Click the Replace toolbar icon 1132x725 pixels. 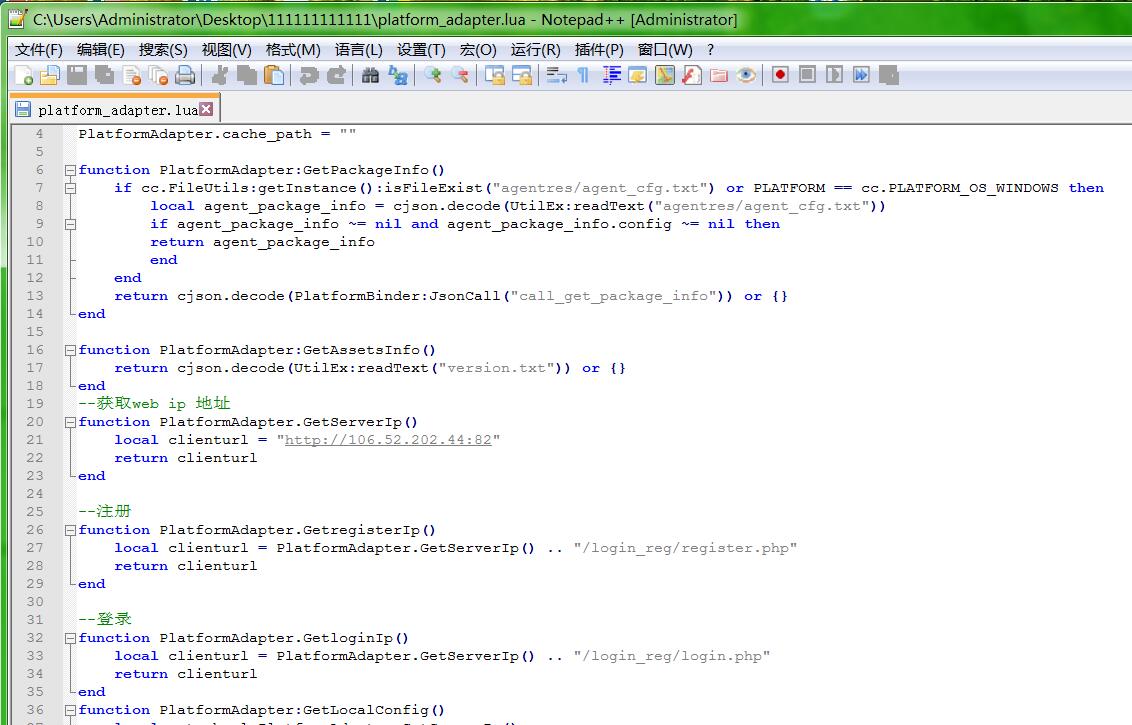coord(397,75)
